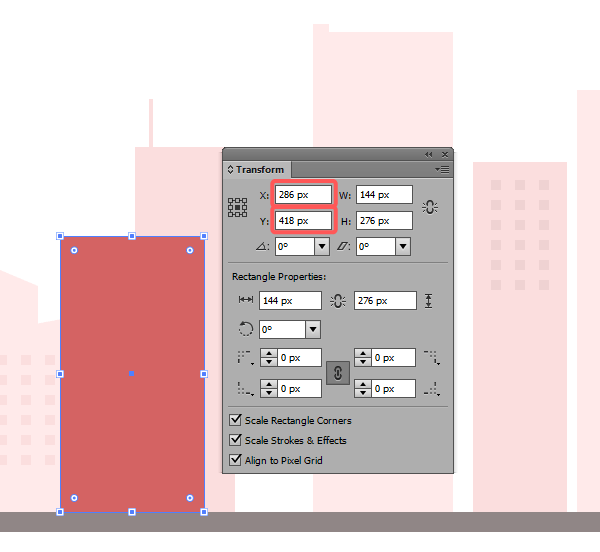Click the shear angle icon
This screenshot has height=552, width=600.
343,246
